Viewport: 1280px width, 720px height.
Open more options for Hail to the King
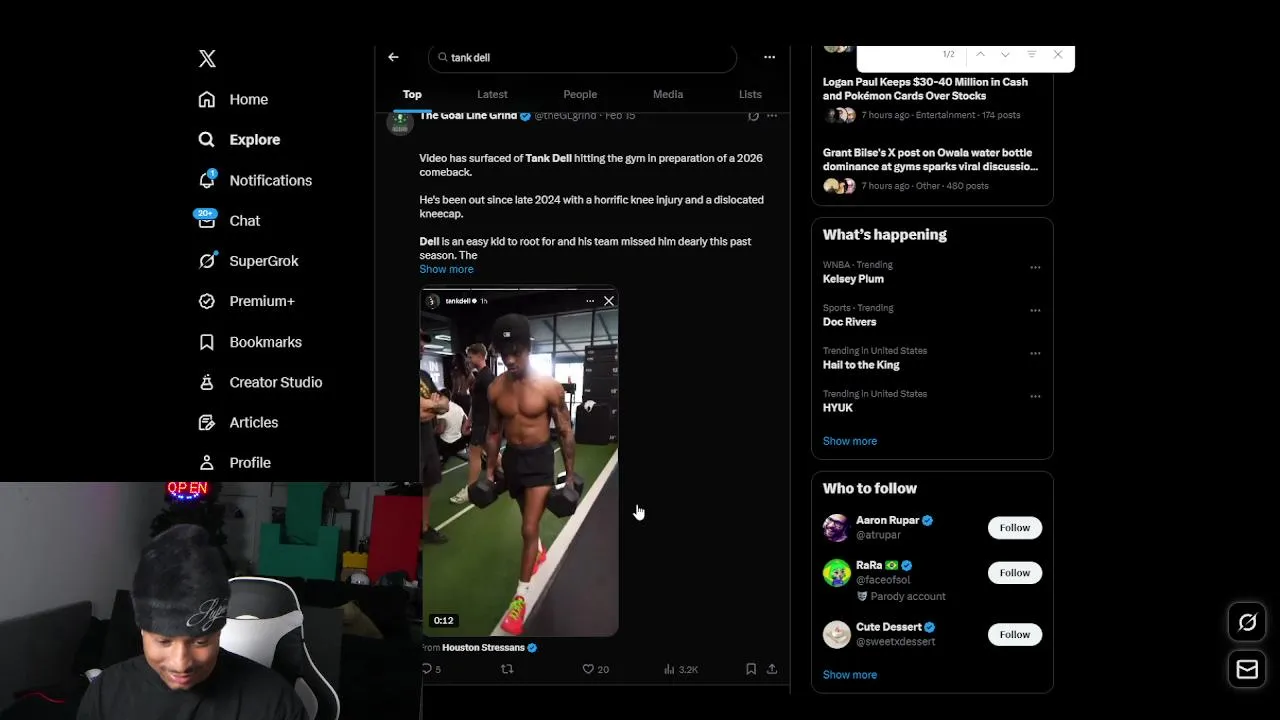[1035, 353]
